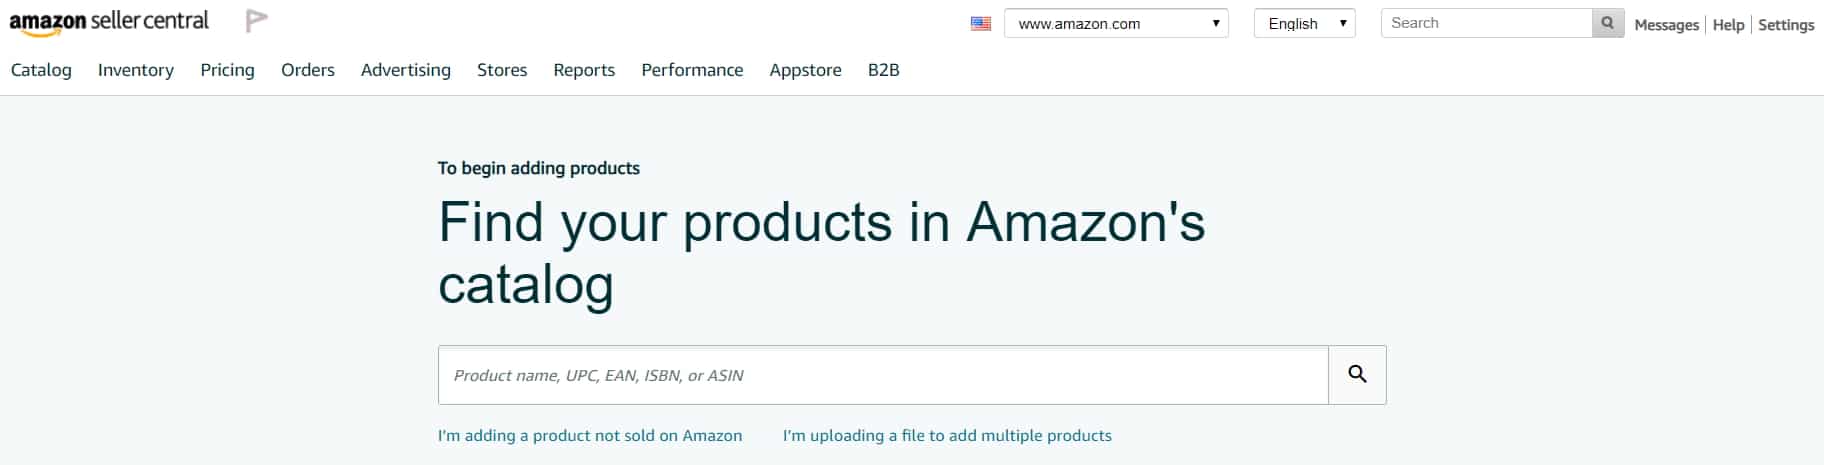Click the Amazon Seller Central logo
Screen dimensions: 1824x465
pyautogui.click(x=109, y=22)
